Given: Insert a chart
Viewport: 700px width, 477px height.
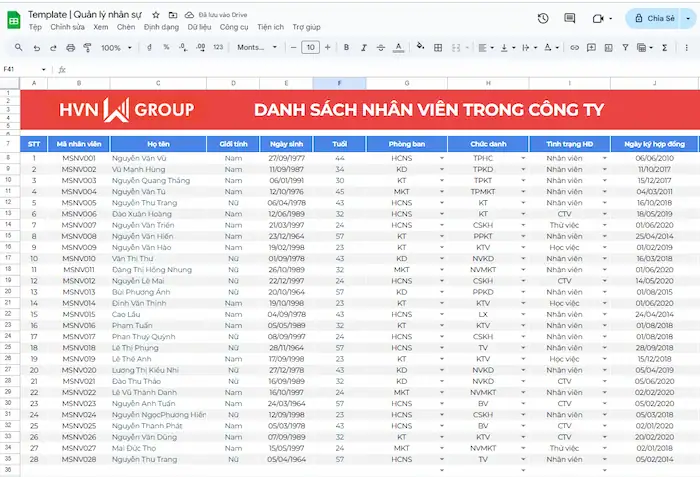Looking at the screenshot, I should click(x=608, y=47).
